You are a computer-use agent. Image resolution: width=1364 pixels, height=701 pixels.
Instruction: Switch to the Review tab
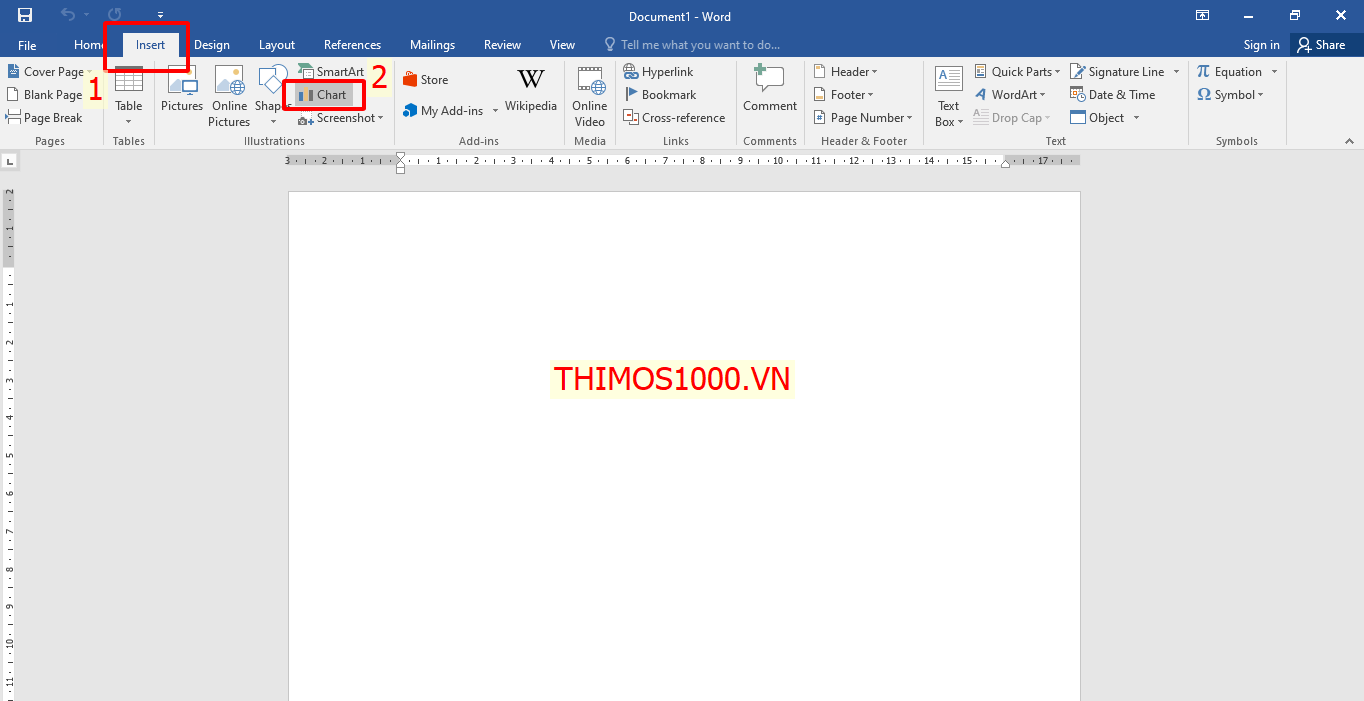[502, 45]
